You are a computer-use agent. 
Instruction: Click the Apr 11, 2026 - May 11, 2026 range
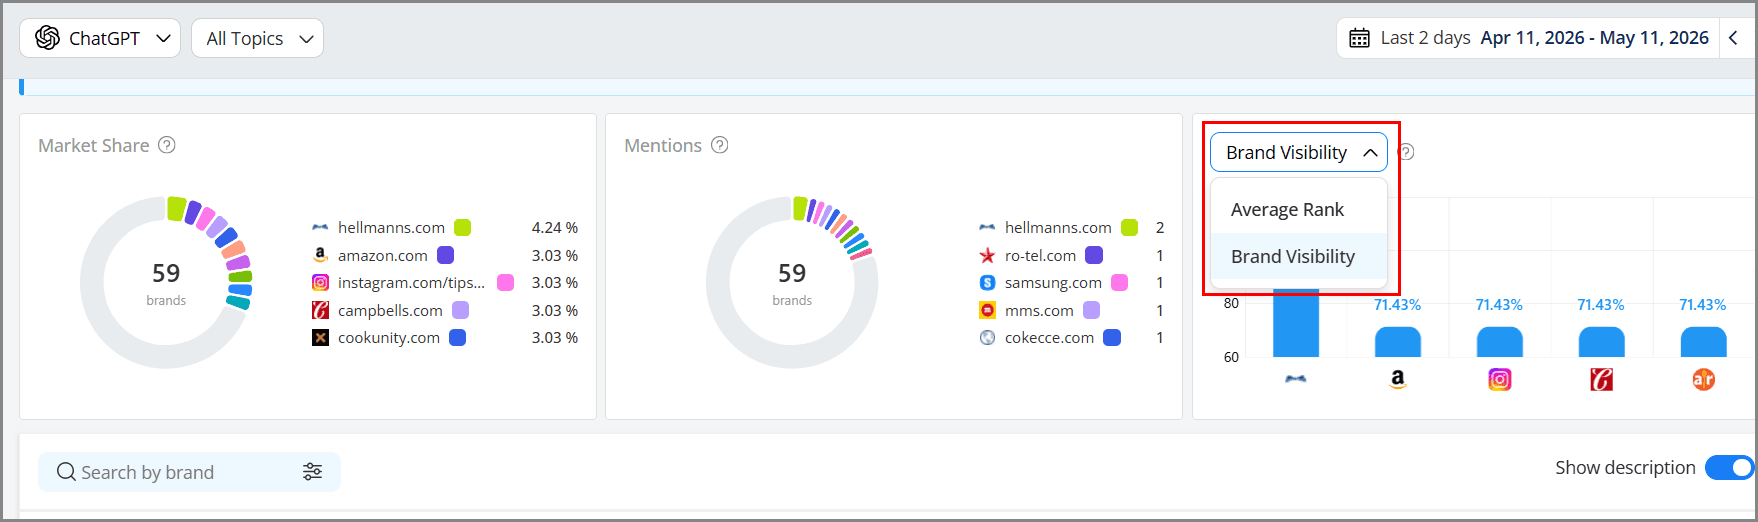(1595, 38)
